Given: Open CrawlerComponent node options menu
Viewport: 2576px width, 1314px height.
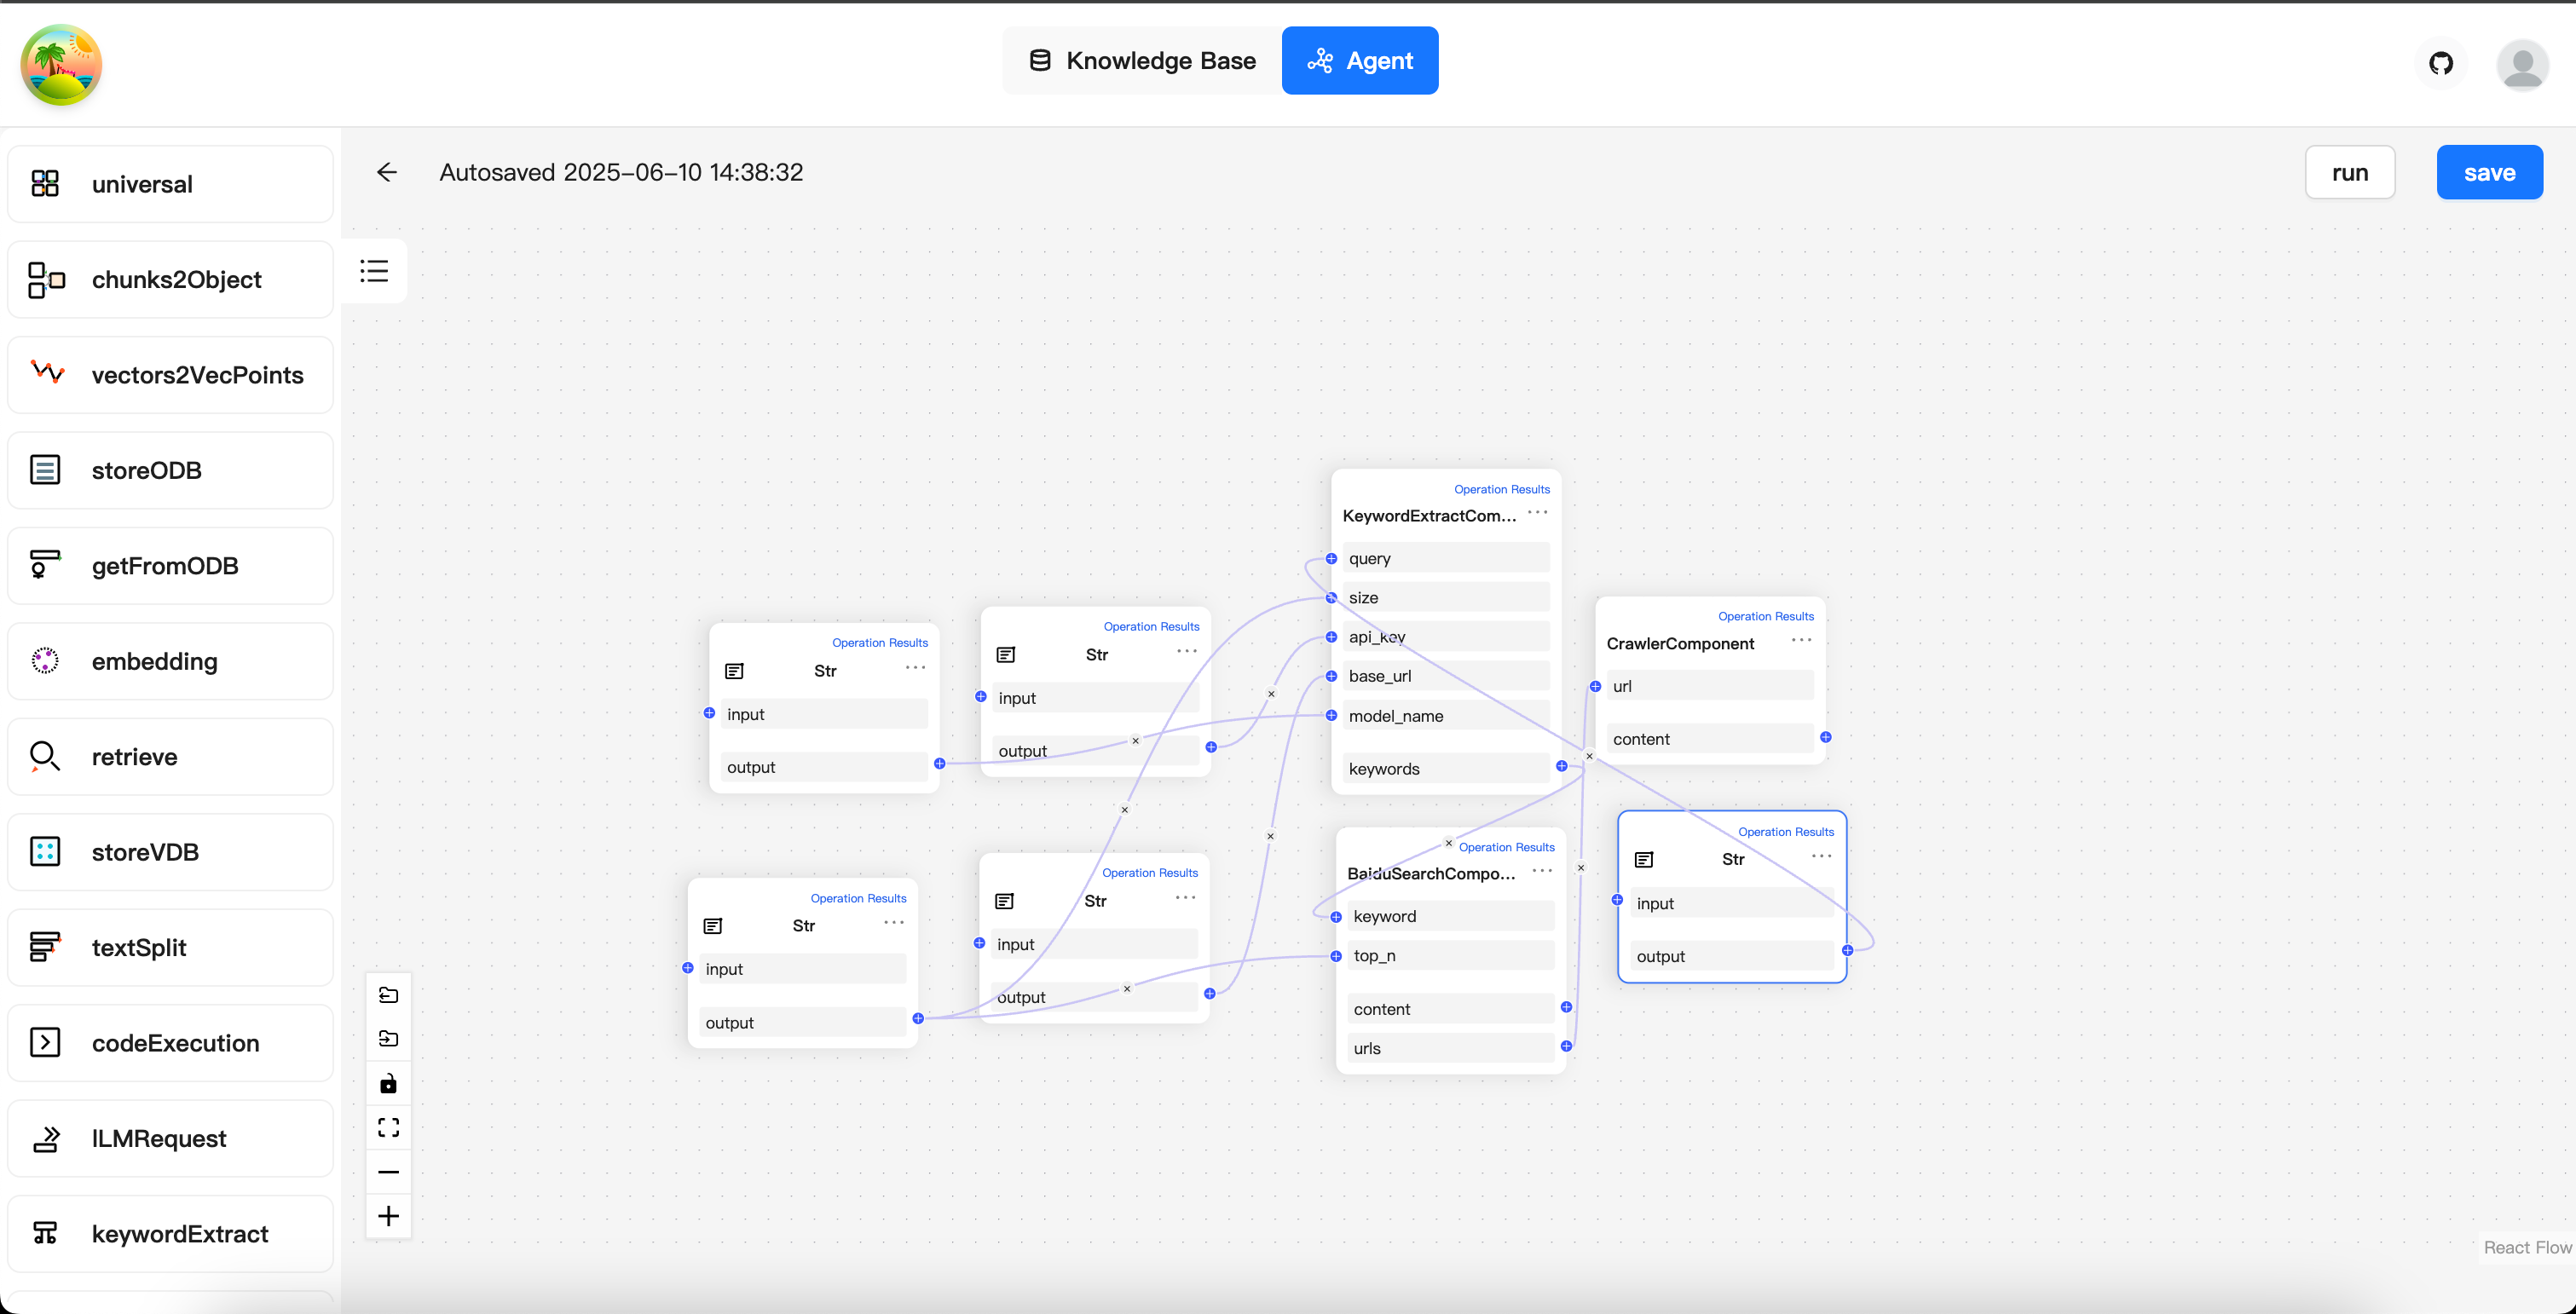Looking at the screenshot, I should [1801, 640].
